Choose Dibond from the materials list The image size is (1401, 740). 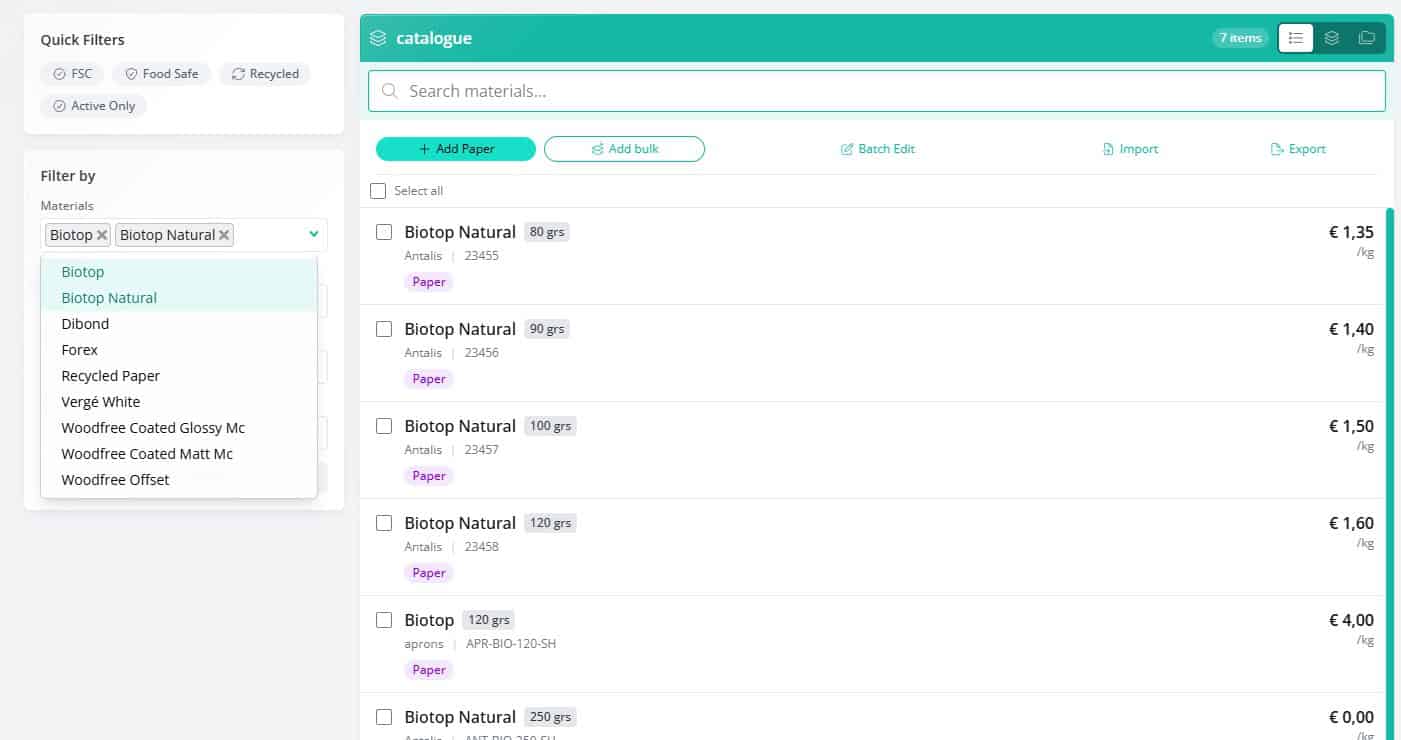pyautogui.click(x=85, y=324)
